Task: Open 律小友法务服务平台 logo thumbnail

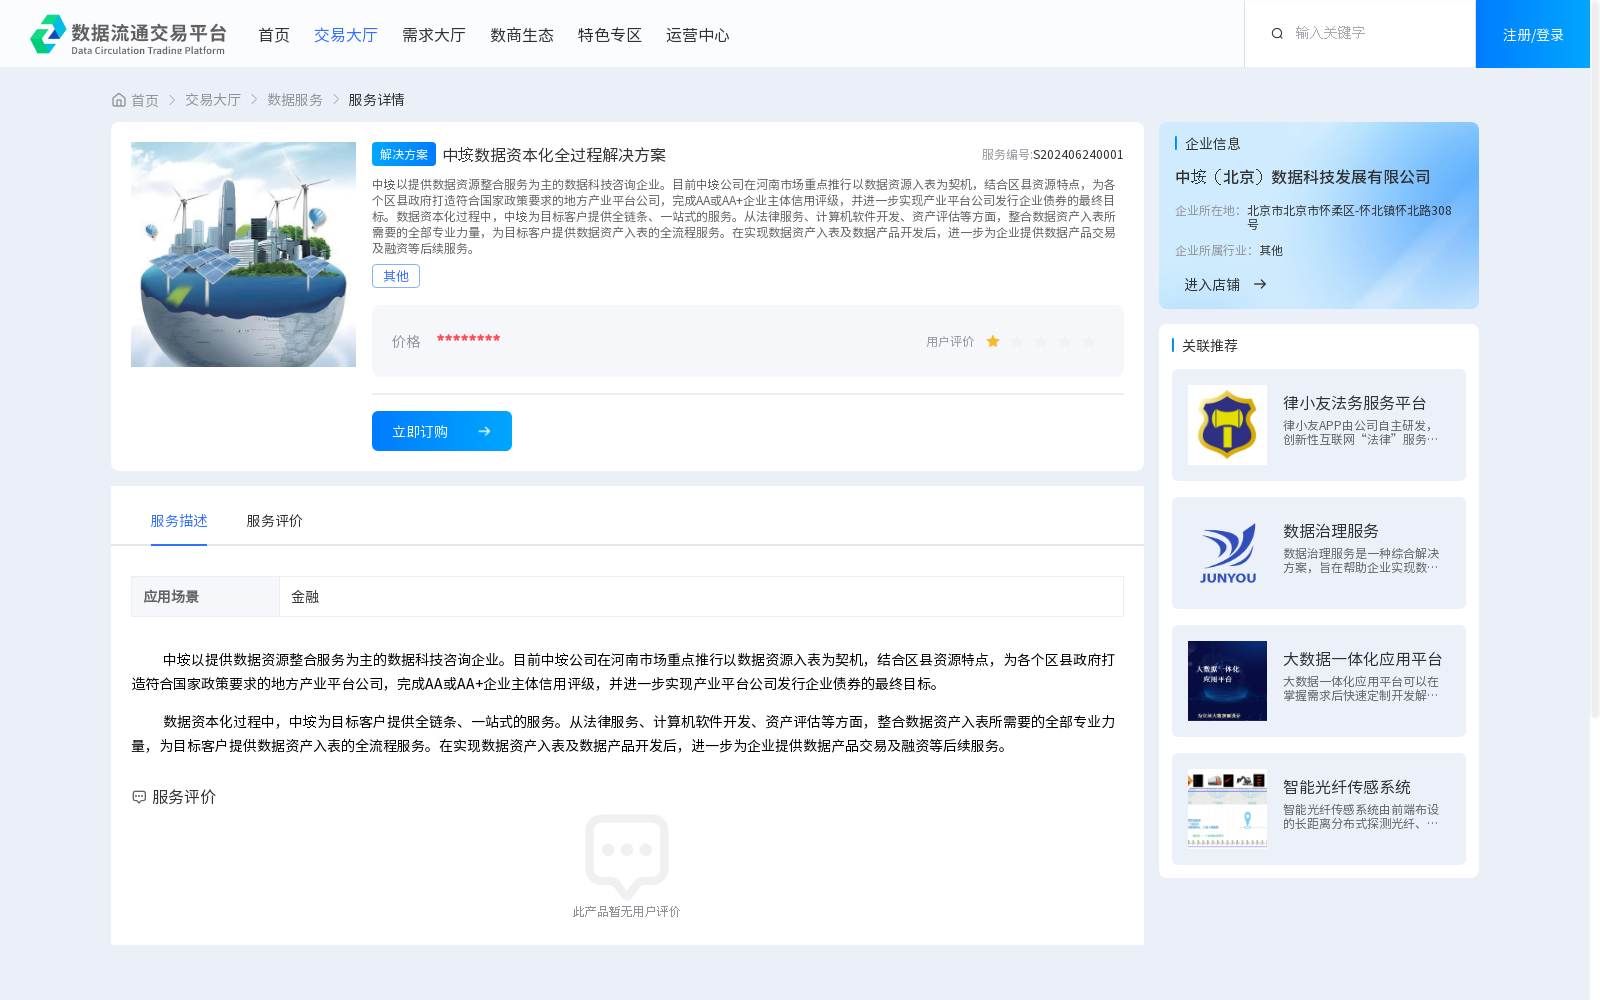Action: [x=1227, y=425]
